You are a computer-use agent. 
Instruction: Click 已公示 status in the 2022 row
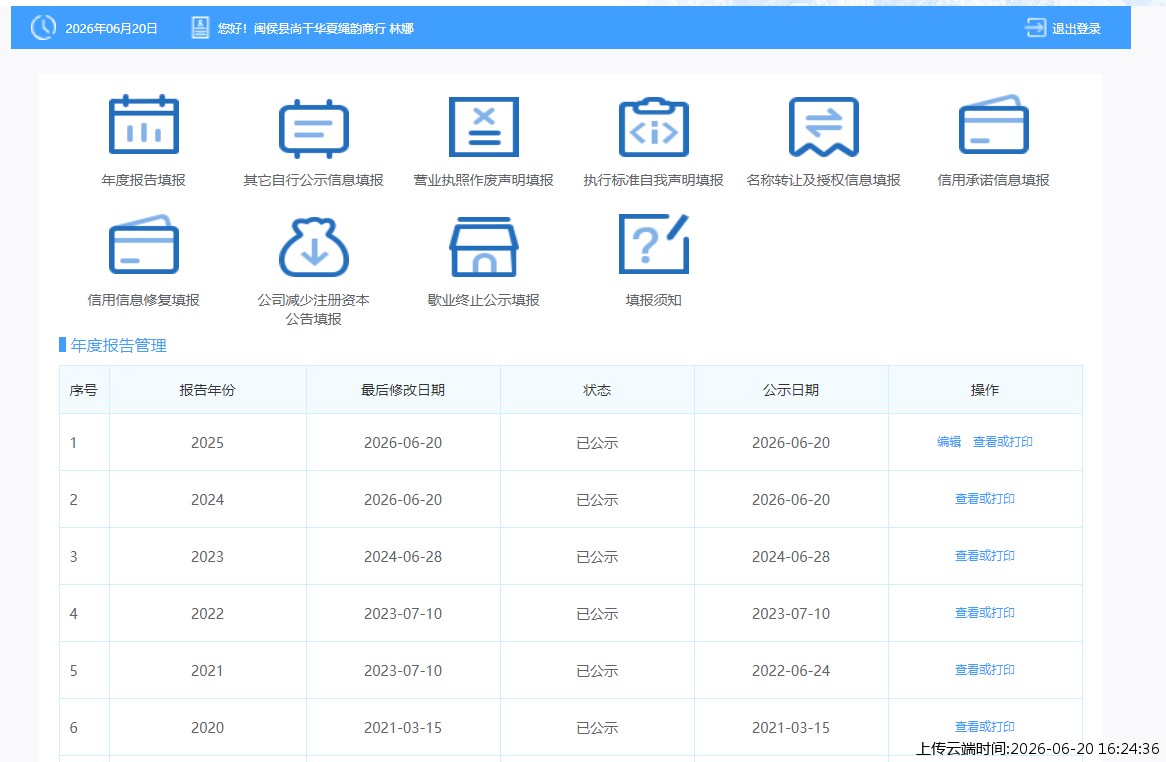597,613
